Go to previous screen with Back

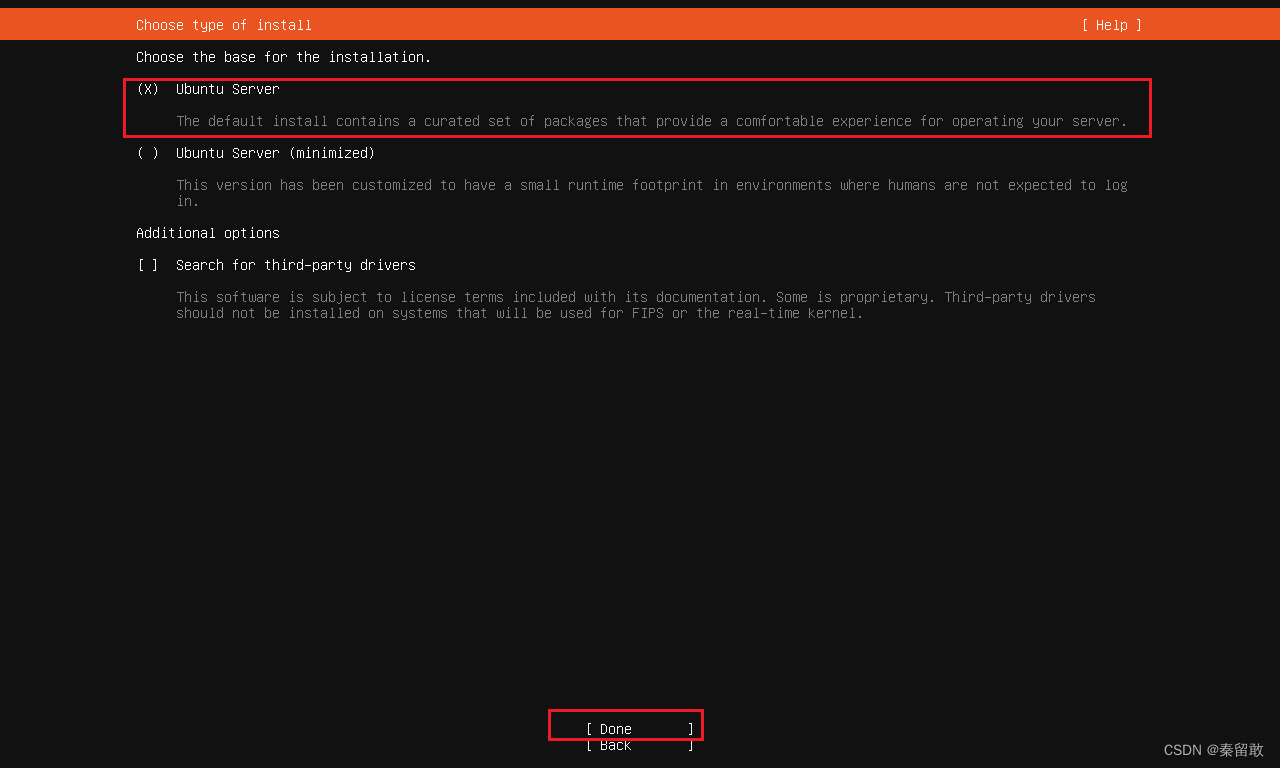coord(640,745)
